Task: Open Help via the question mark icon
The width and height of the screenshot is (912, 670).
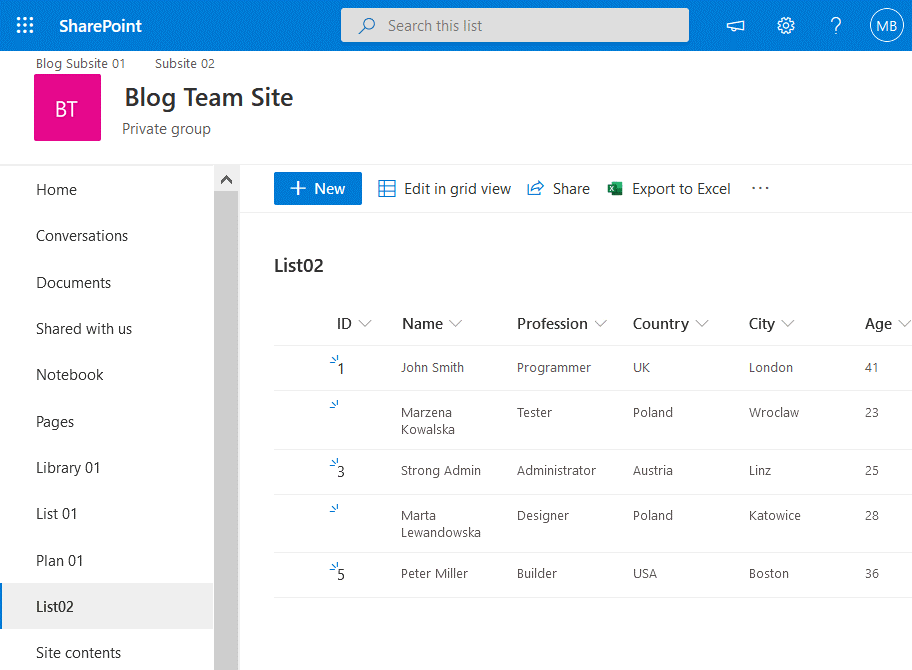Action: (x=836, y=25)
